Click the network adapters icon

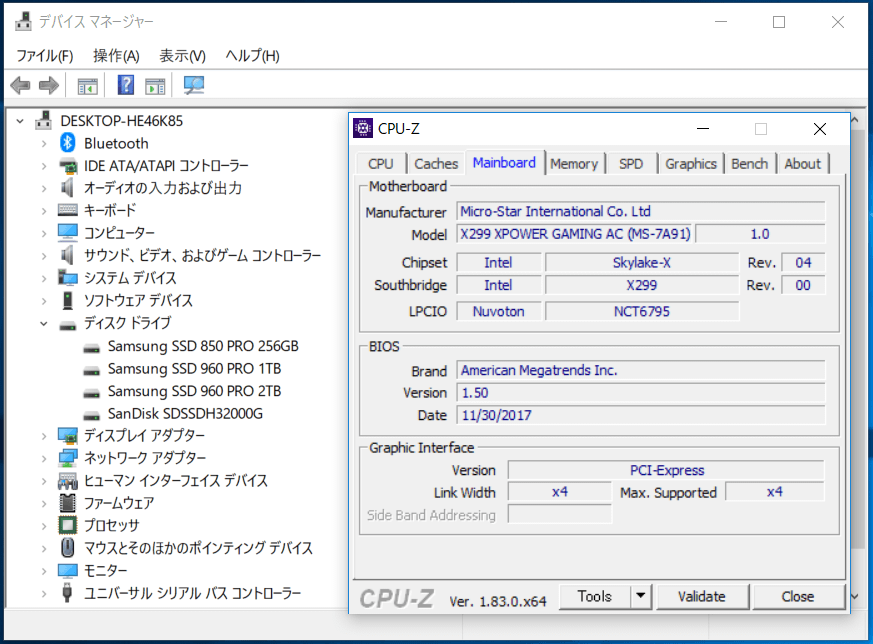click(68, 458)
